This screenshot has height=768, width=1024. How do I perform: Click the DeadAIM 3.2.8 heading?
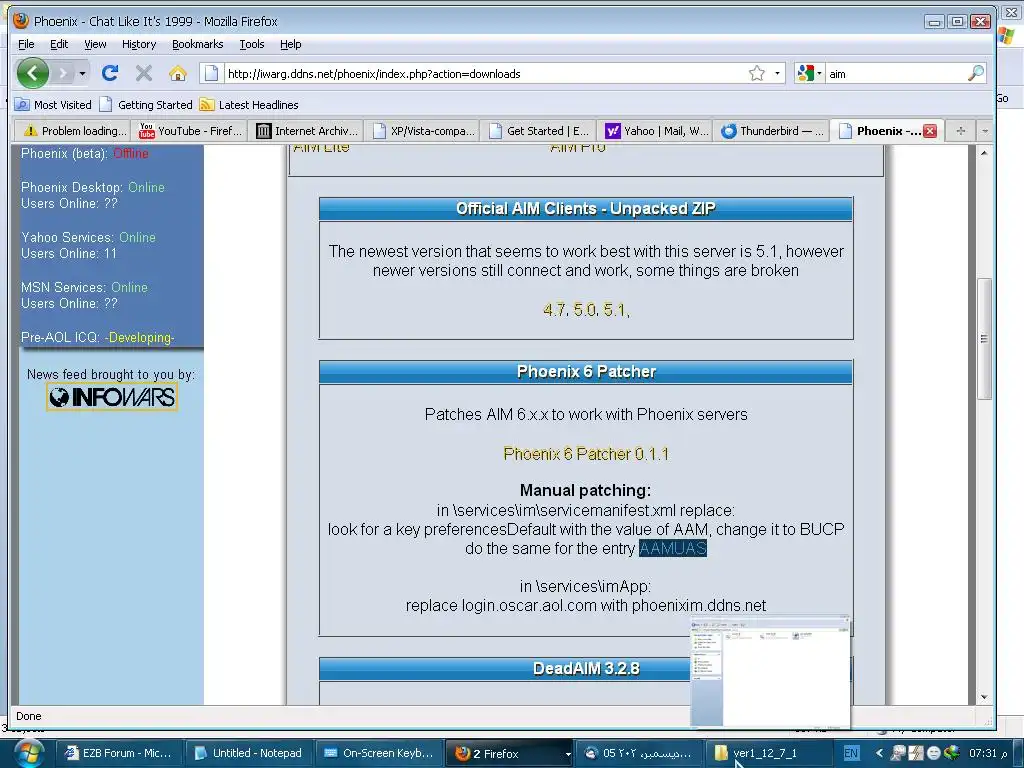tap(586, 669)
